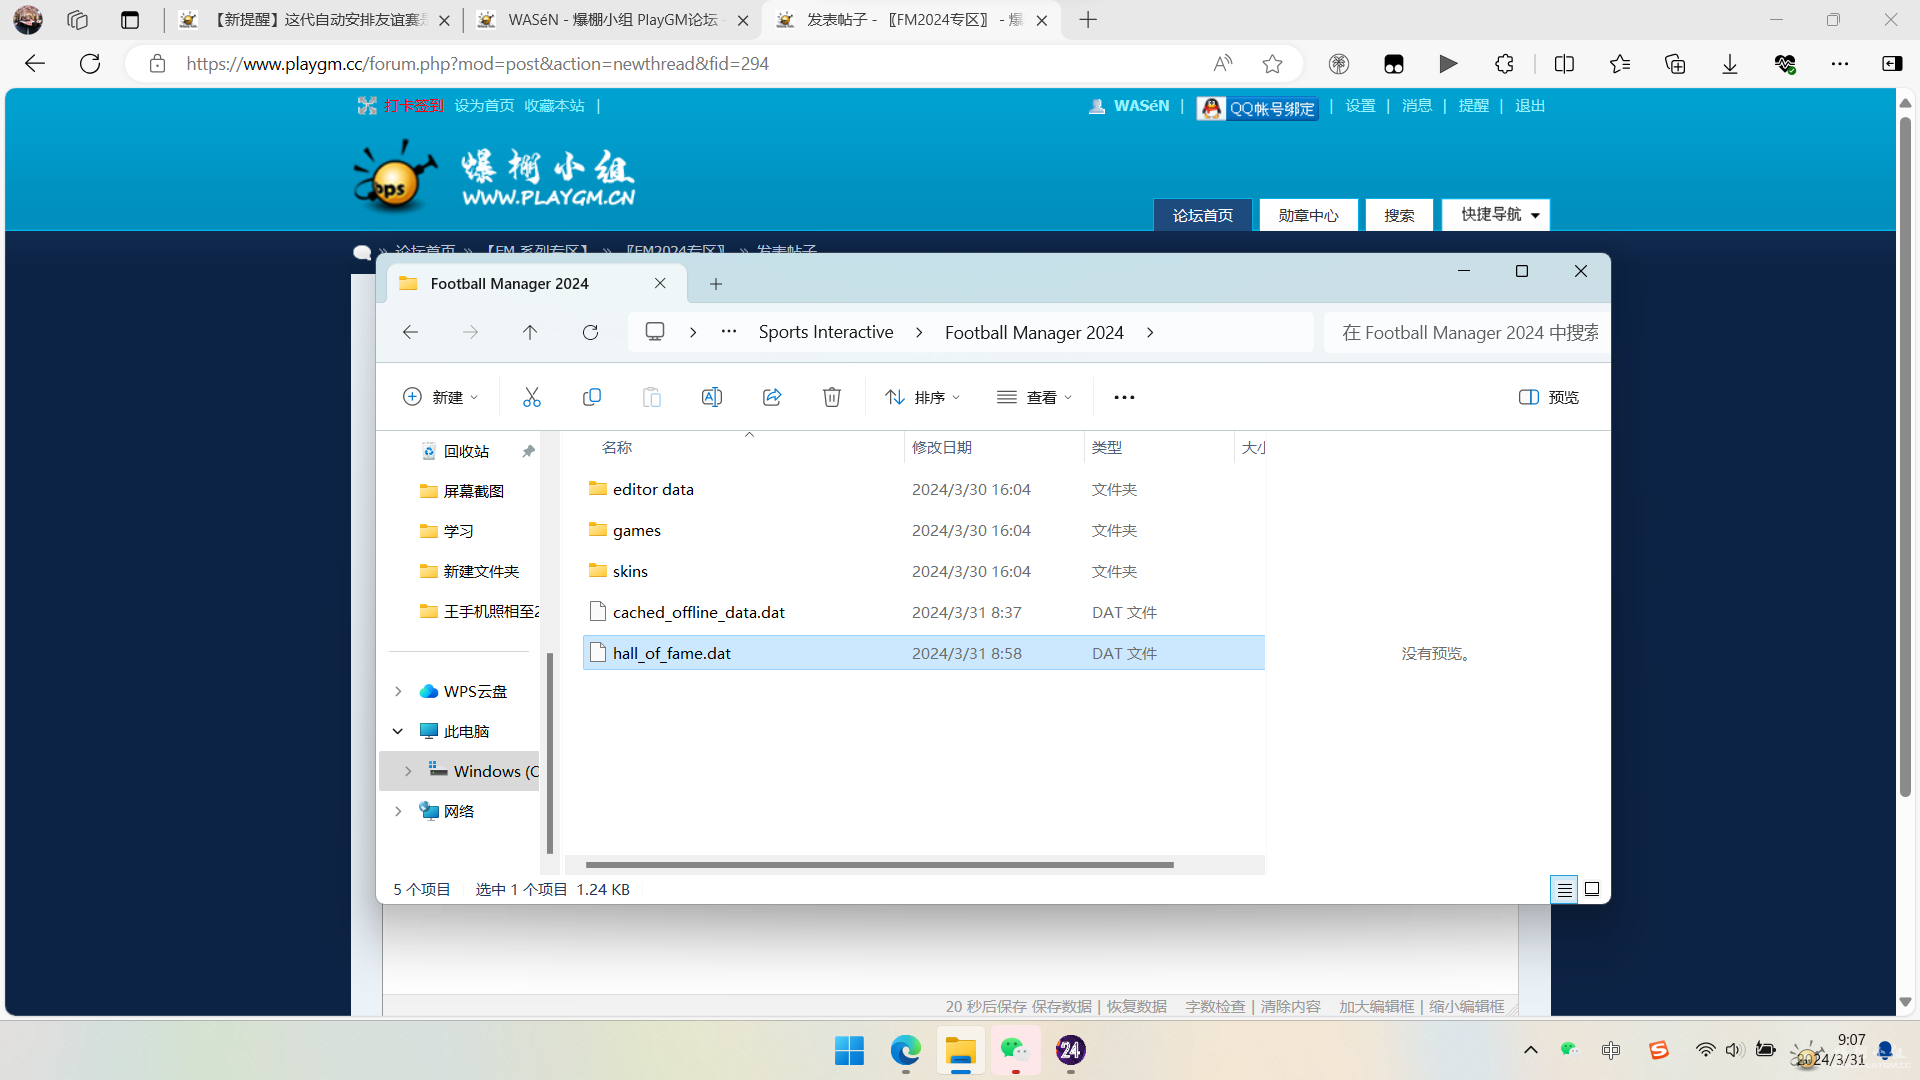The image size is (1920, 1080).
Task: Switch to large thumbnails view icon in status bar
Action: click(x=1592, y=889)
